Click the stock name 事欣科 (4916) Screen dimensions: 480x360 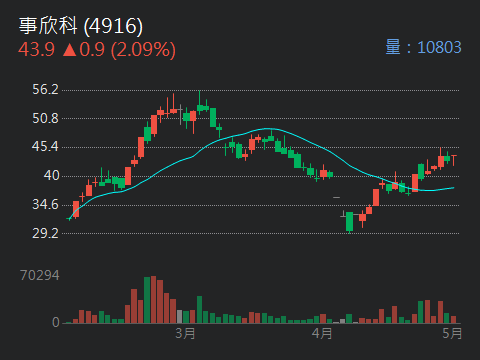point(81,26)
